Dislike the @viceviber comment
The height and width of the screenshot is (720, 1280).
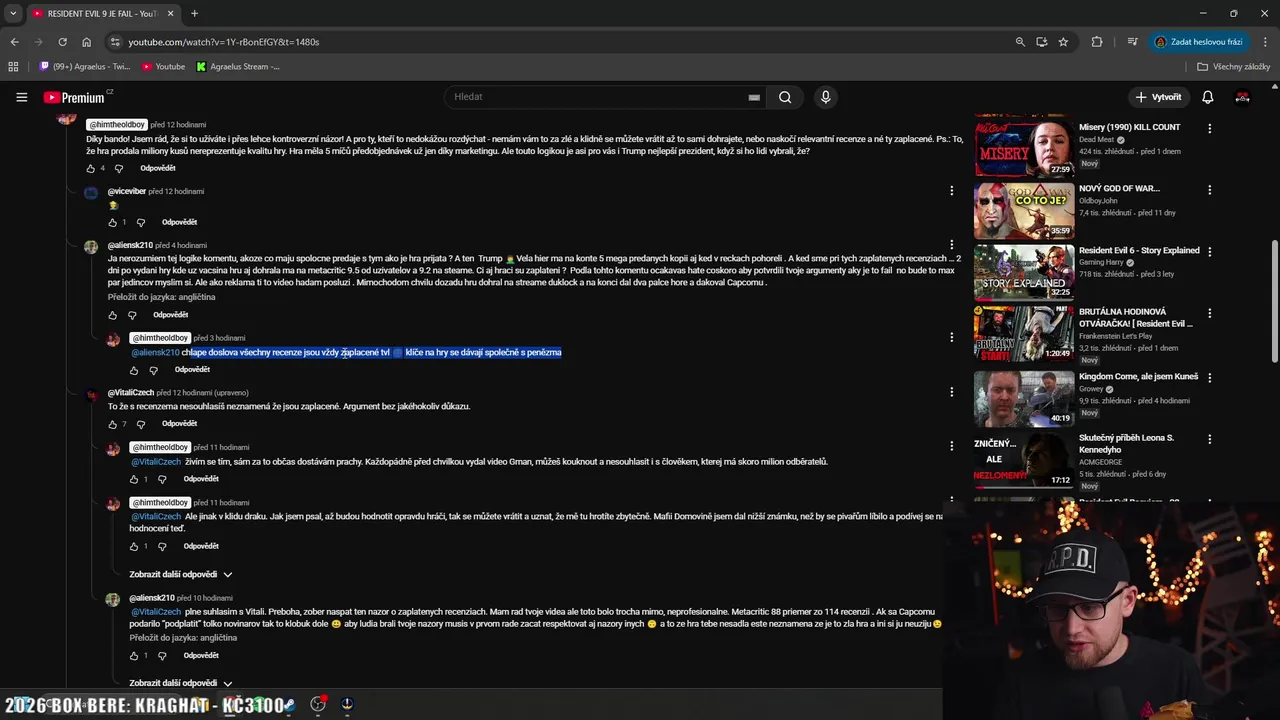point(140,222)
